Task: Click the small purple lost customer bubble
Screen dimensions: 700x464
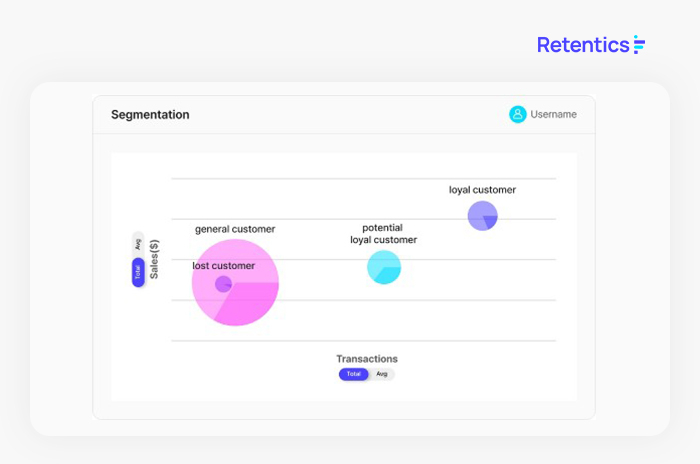Action: 223,283
